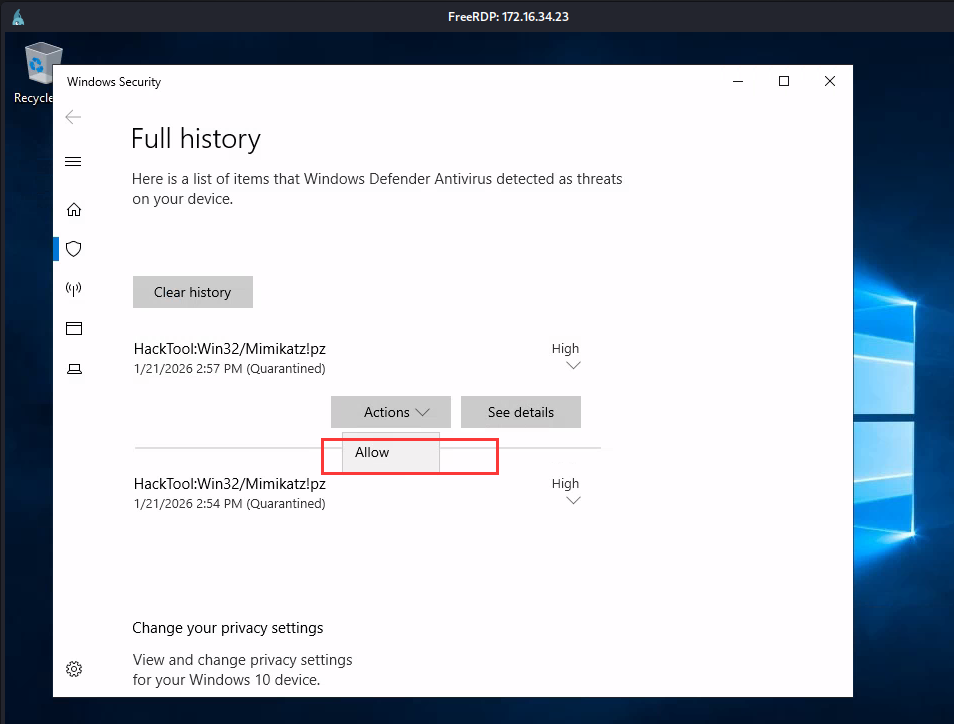Click the back arrow in Windows Security
Viewport: 954px width, 724px height.
(x=73, y=117)
